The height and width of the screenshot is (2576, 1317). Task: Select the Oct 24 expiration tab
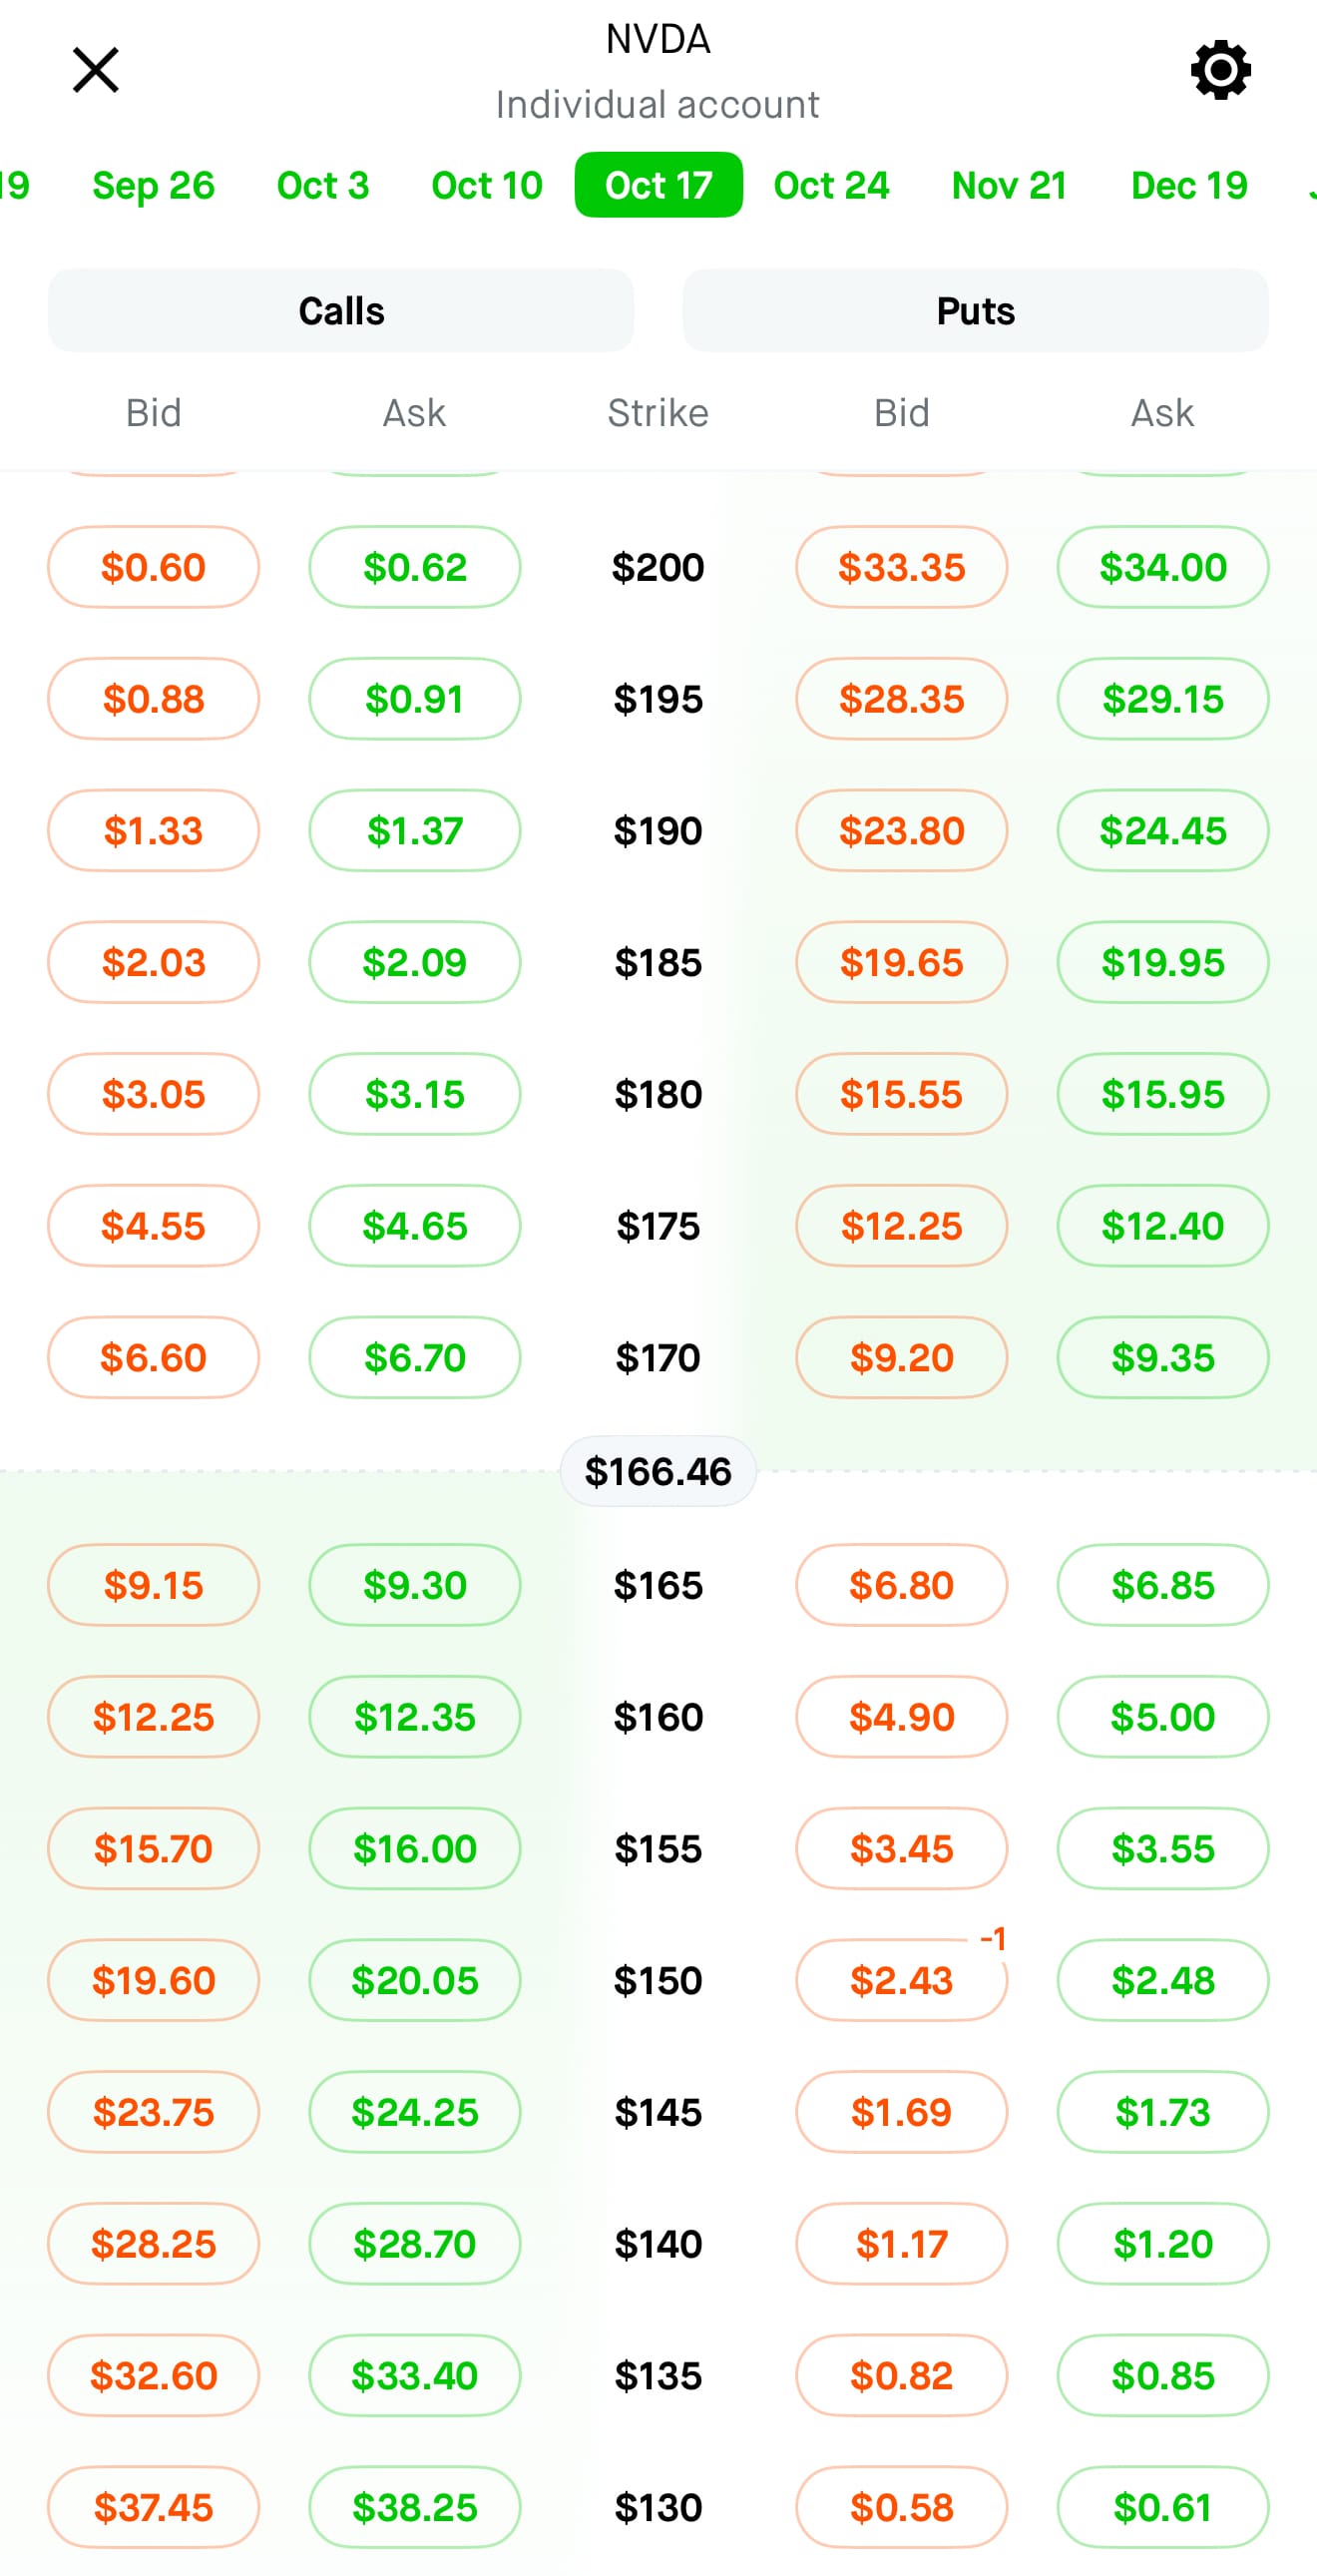coord(831,185)
